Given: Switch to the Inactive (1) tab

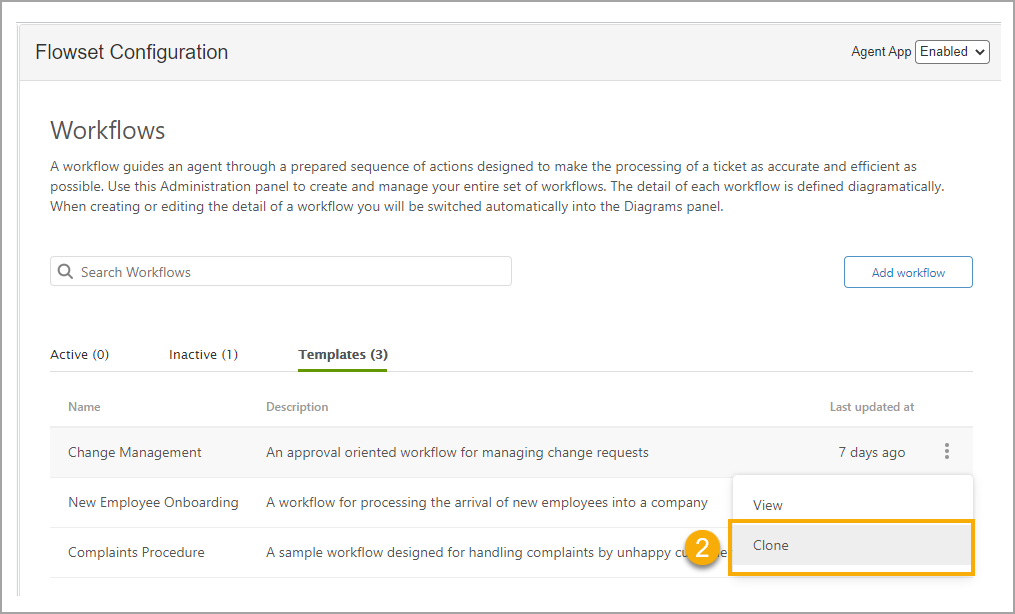Looking at the screenshot, I should point(203,355).
